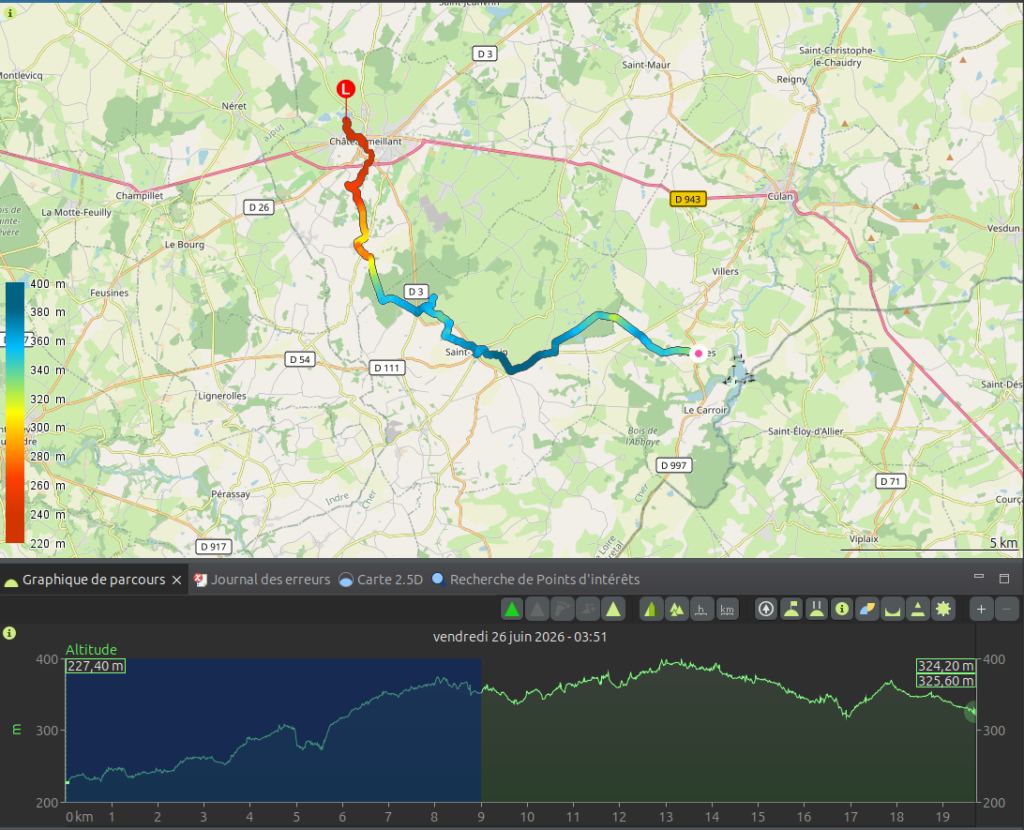Viewport: 1024px width, 830px height.
Task: Click the D 54 road label on map
Action: [300, 359]
